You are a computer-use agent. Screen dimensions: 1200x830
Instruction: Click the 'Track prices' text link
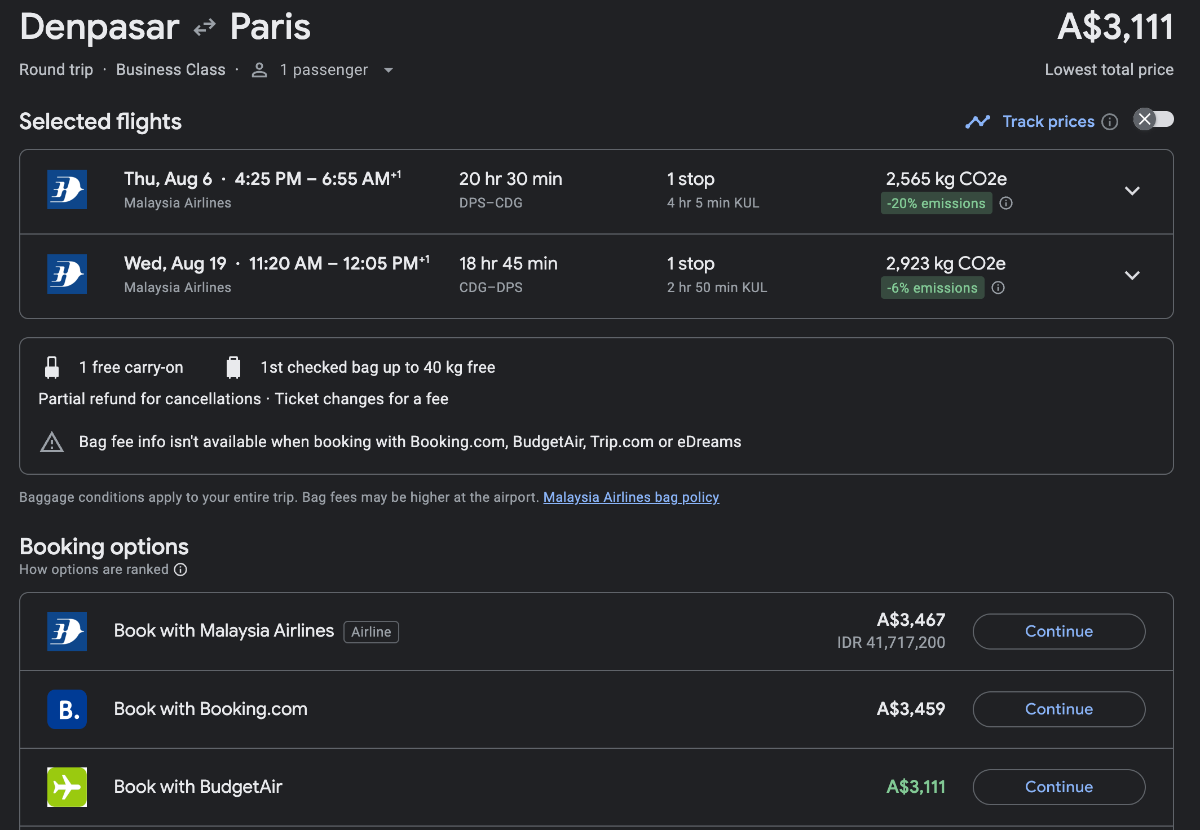1048,122
